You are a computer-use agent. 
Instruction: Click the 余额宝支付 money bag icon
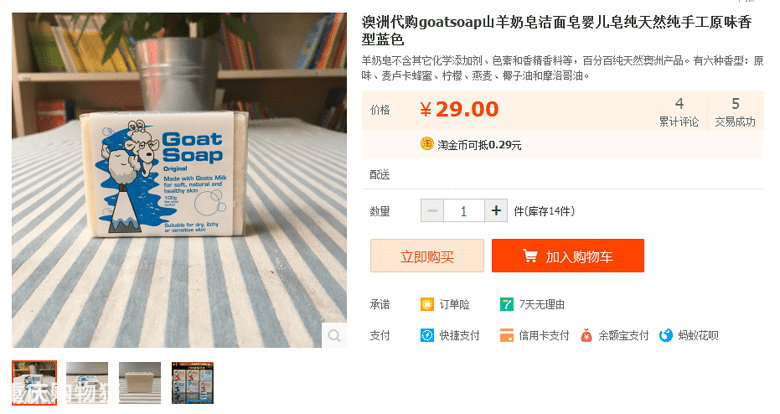(586, 335)
